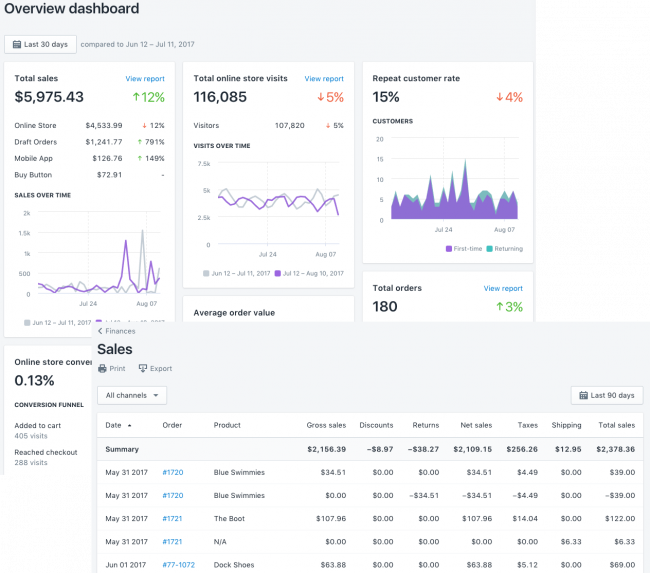This screenshot has height=573, width=650.
Task: Click the calendar icon on Last 90 days
Action: click(582, 395)
